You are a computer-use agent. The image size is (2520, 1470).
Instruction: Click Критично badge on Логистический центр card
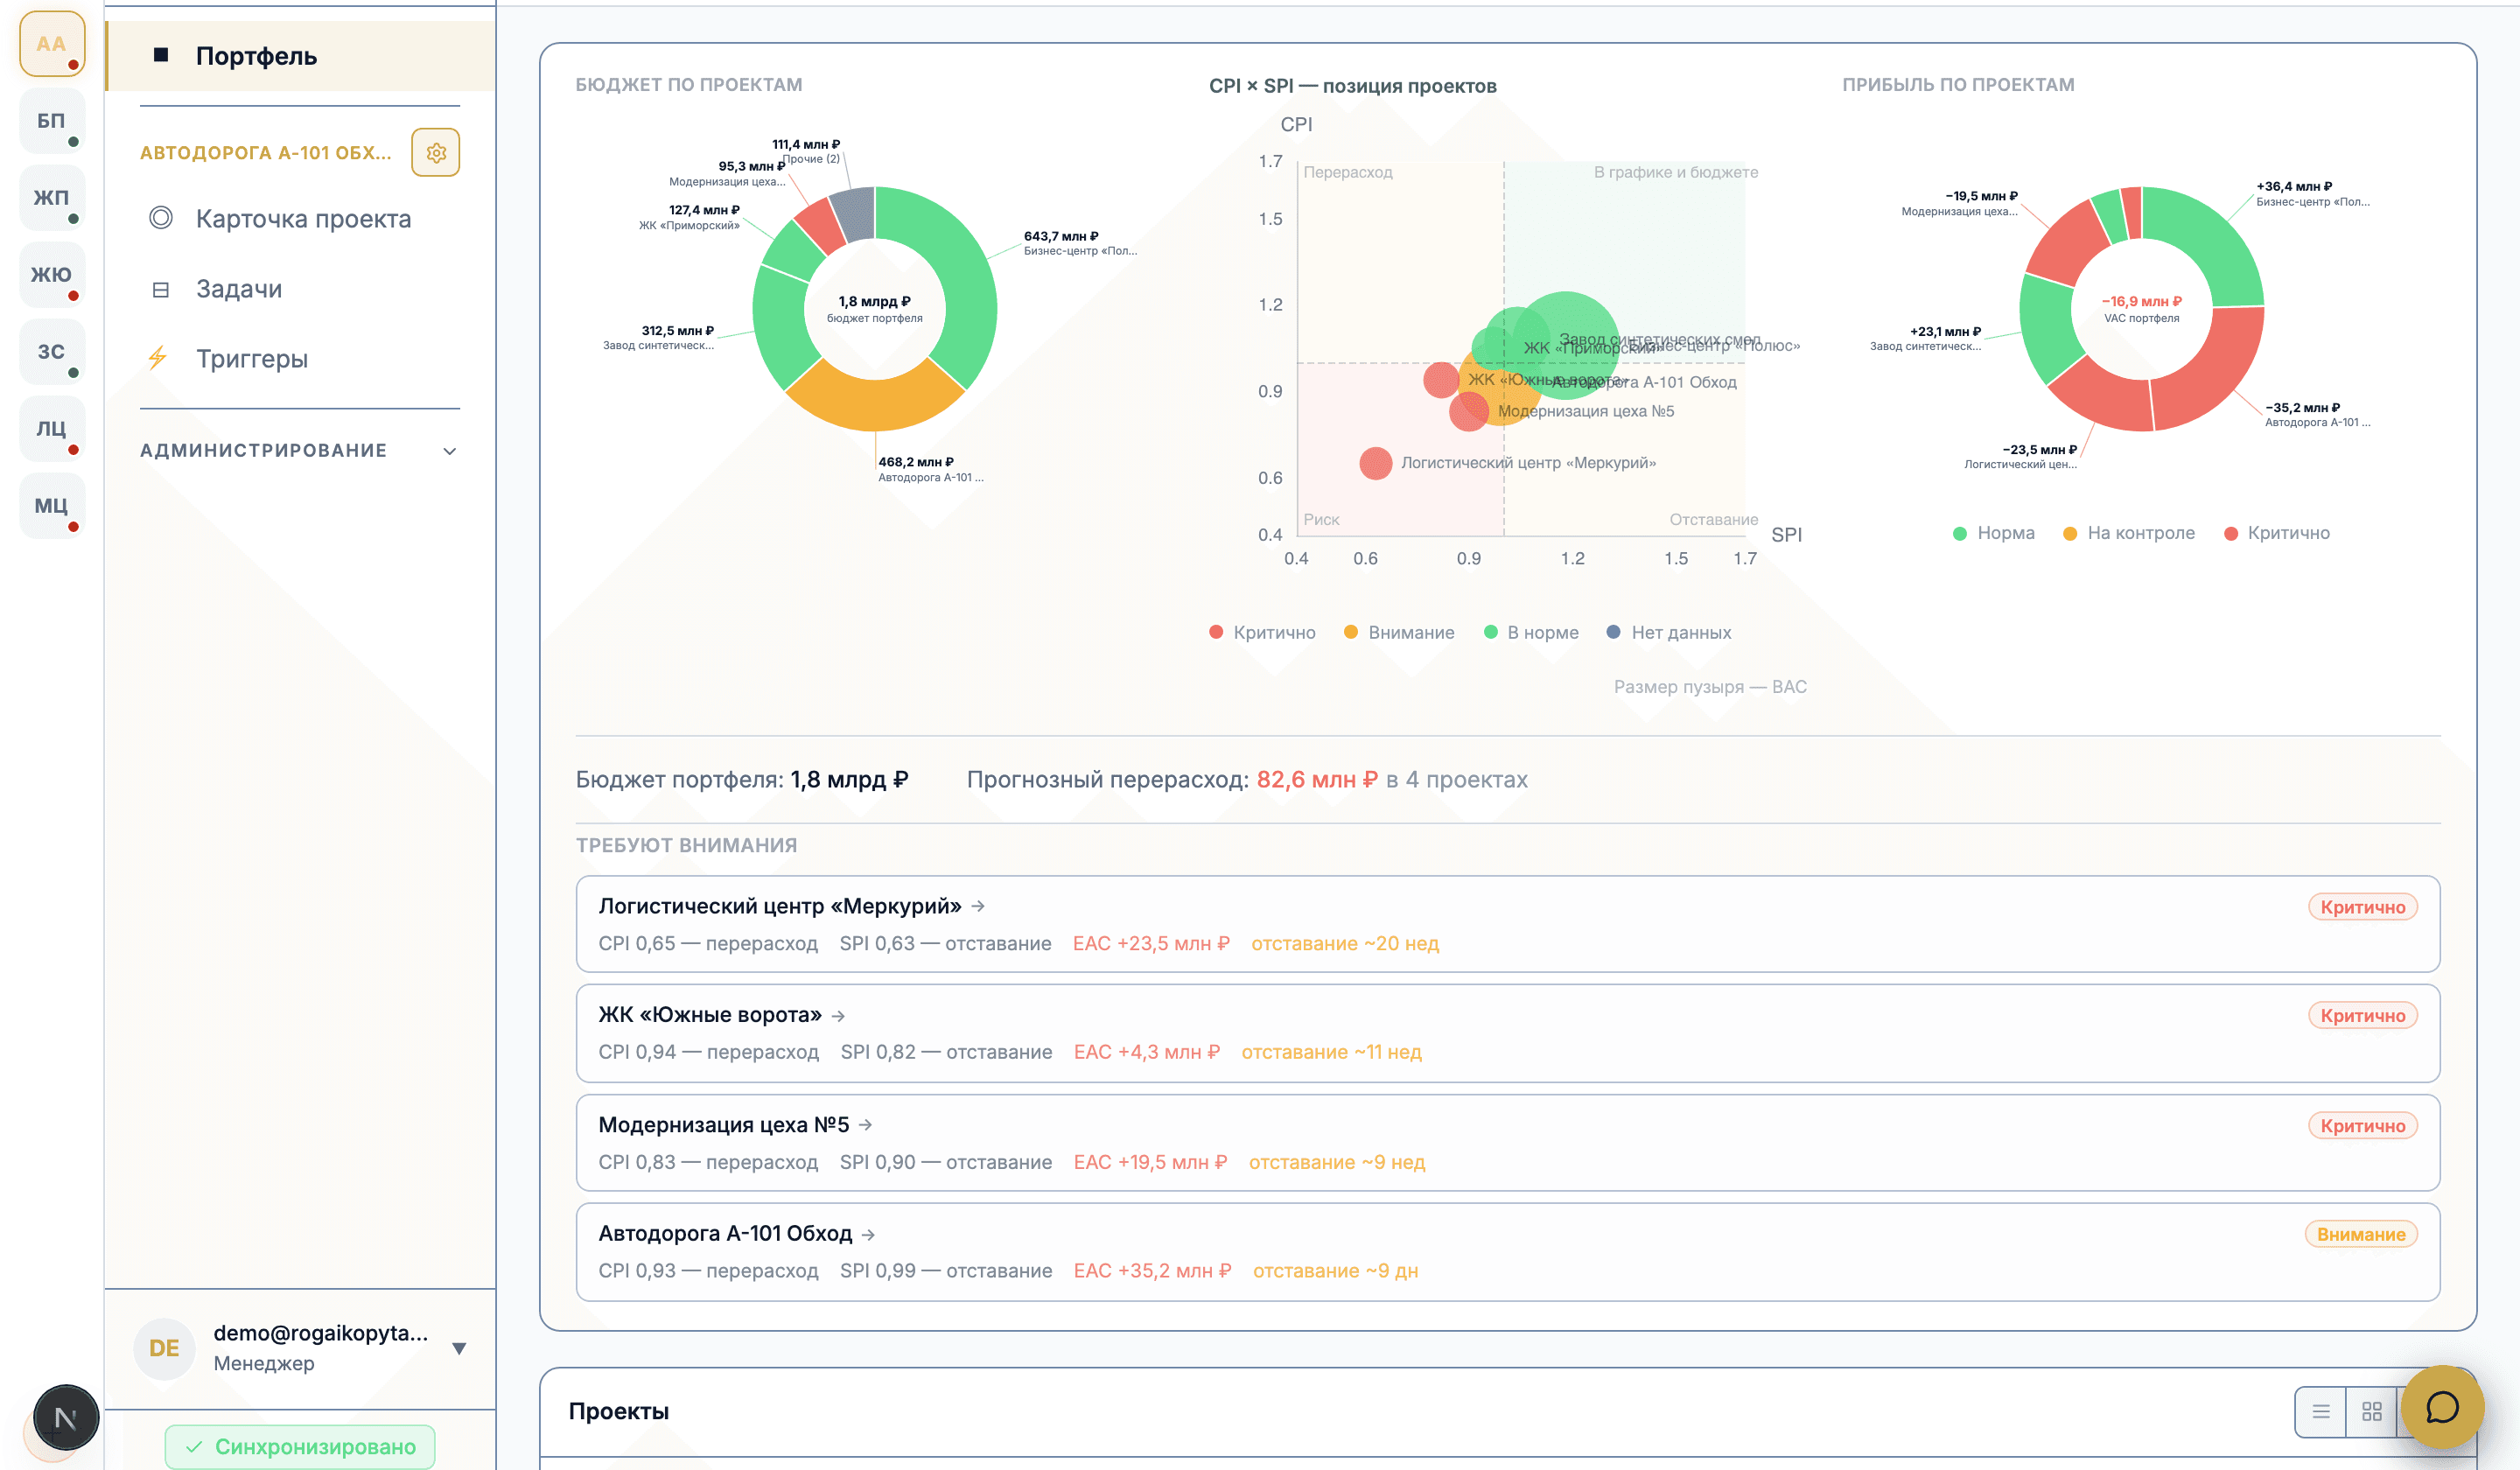pos(2363,907)
